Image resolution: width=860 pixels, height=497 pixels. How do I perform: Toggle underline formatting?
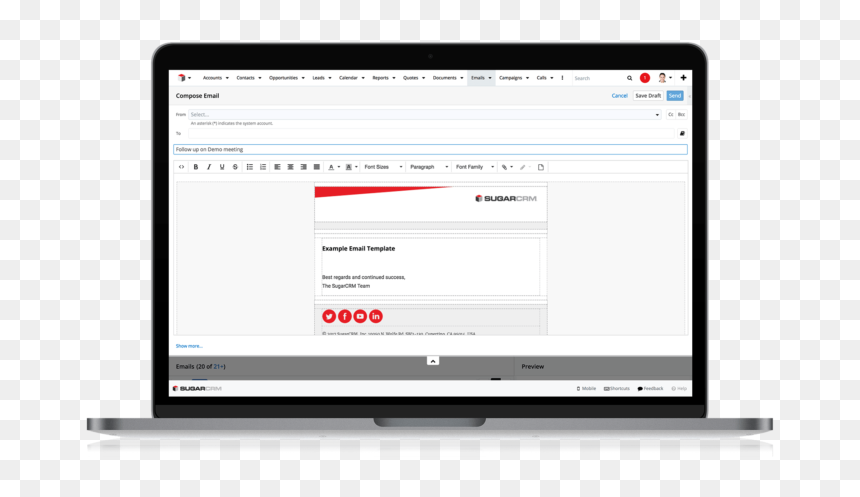click(x=222, y=167)
